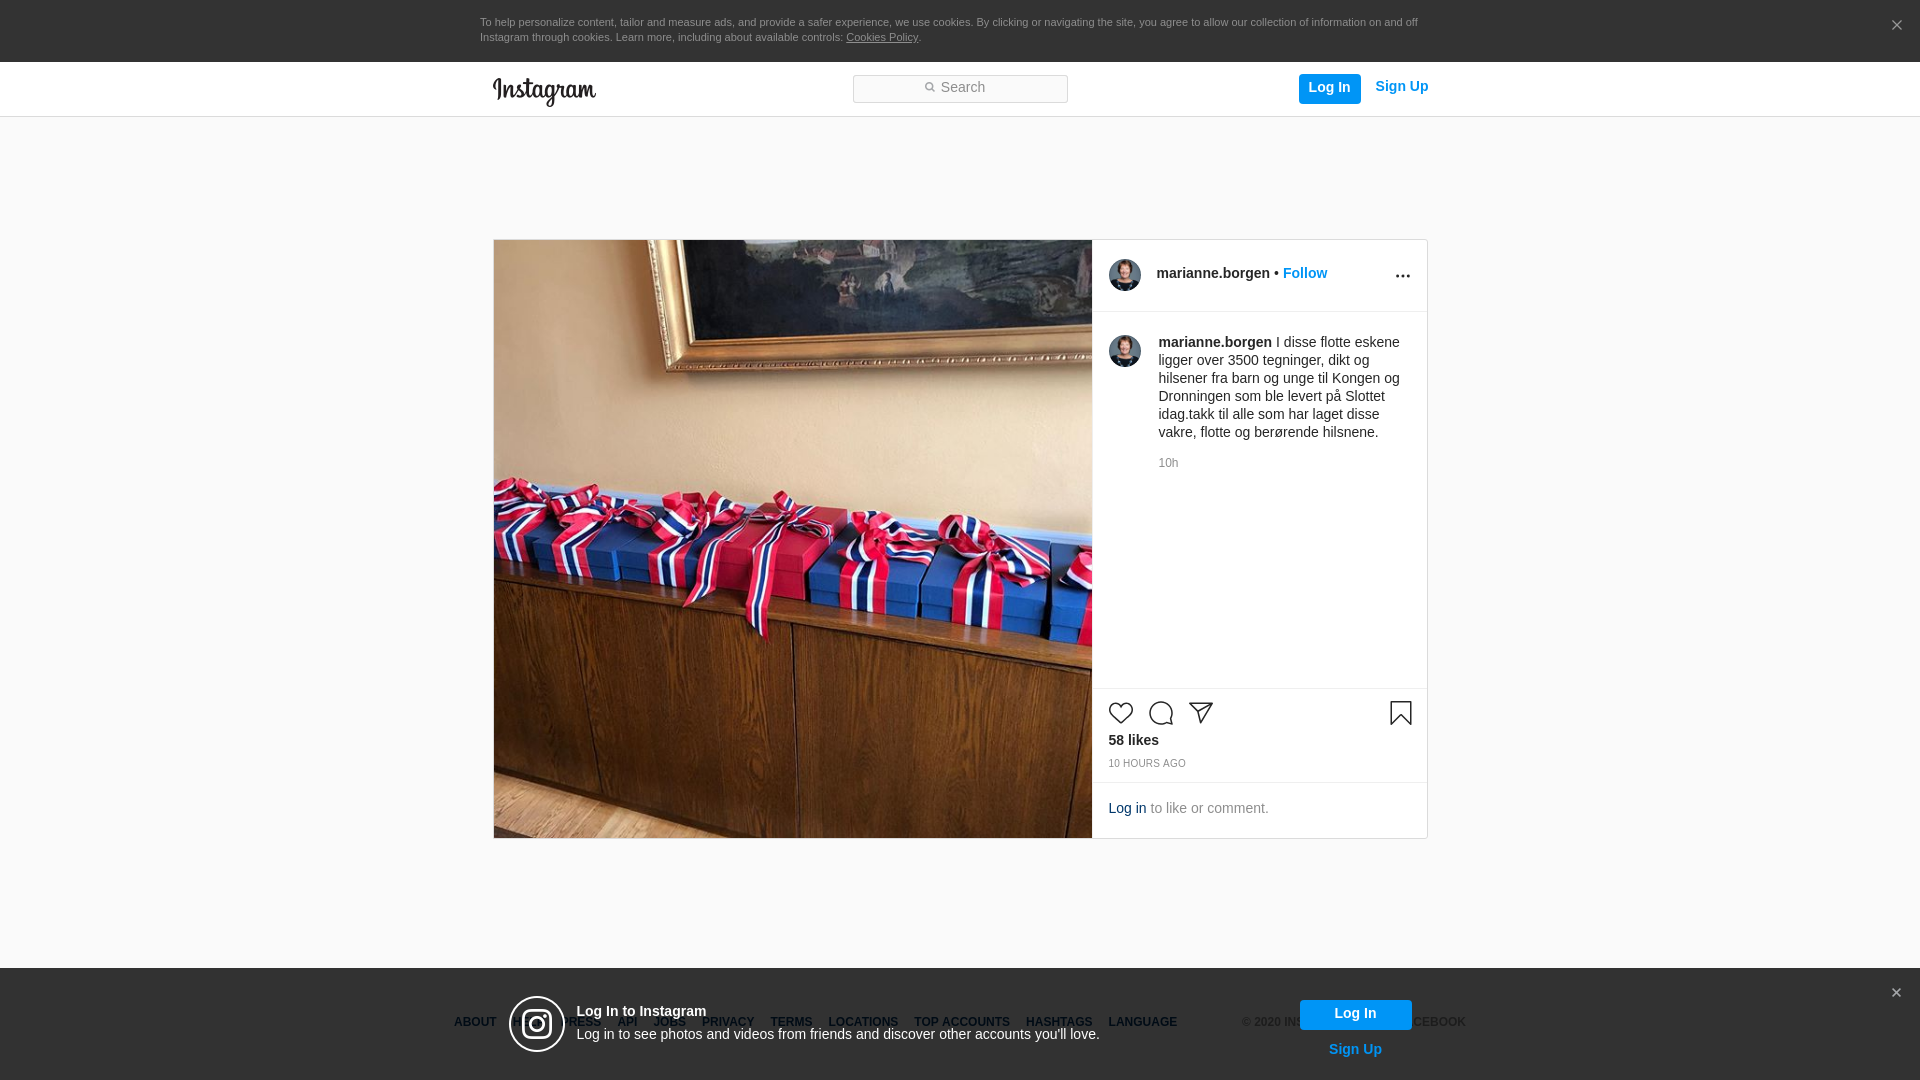Dismiss the cookie notice banner

pos(1896,26)
